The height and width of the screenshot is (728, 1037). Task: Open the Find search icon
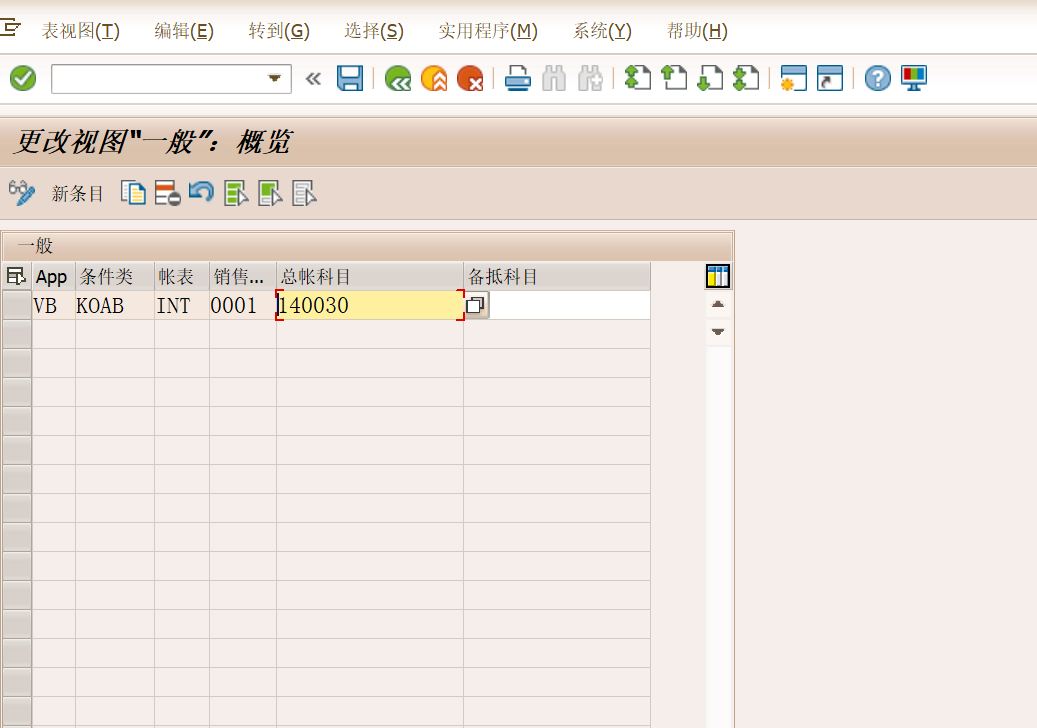coord(553,78)
